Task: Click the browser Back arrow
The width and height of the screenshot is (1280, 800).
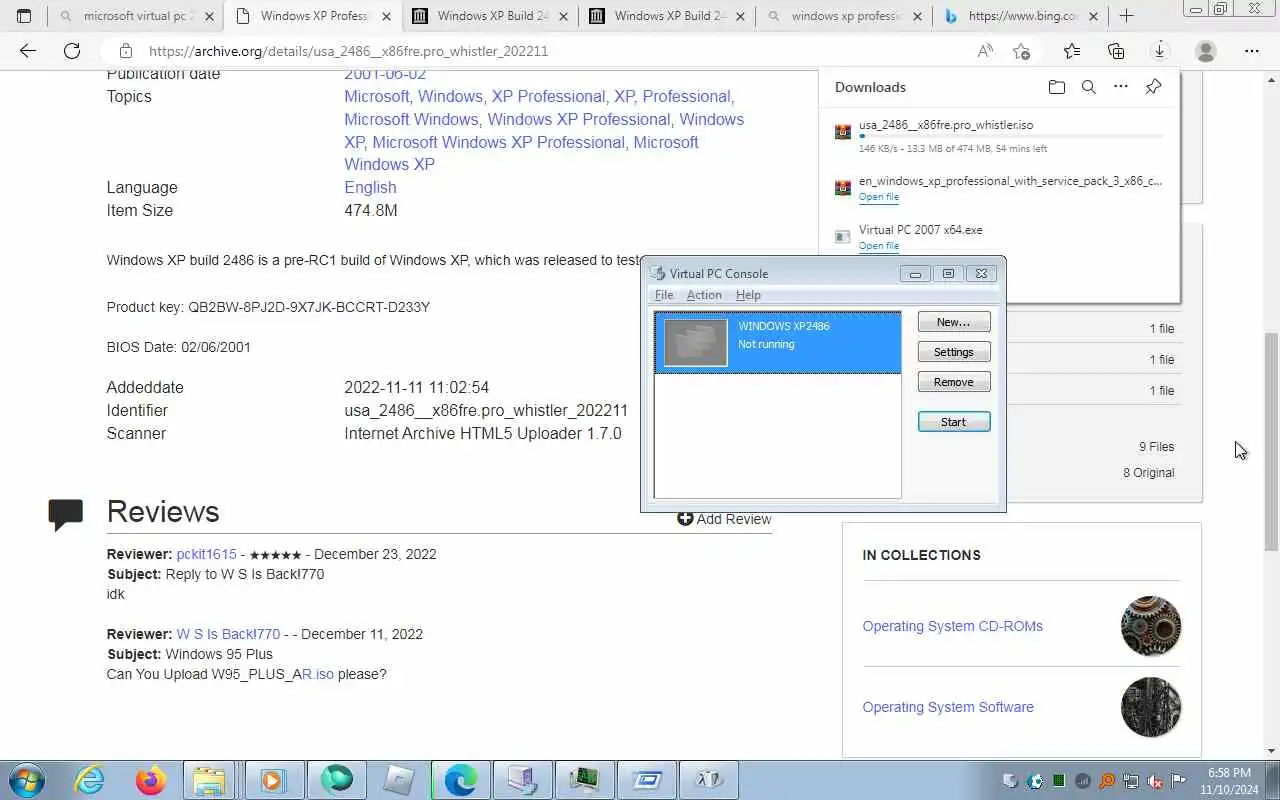Action: (28, 51)
